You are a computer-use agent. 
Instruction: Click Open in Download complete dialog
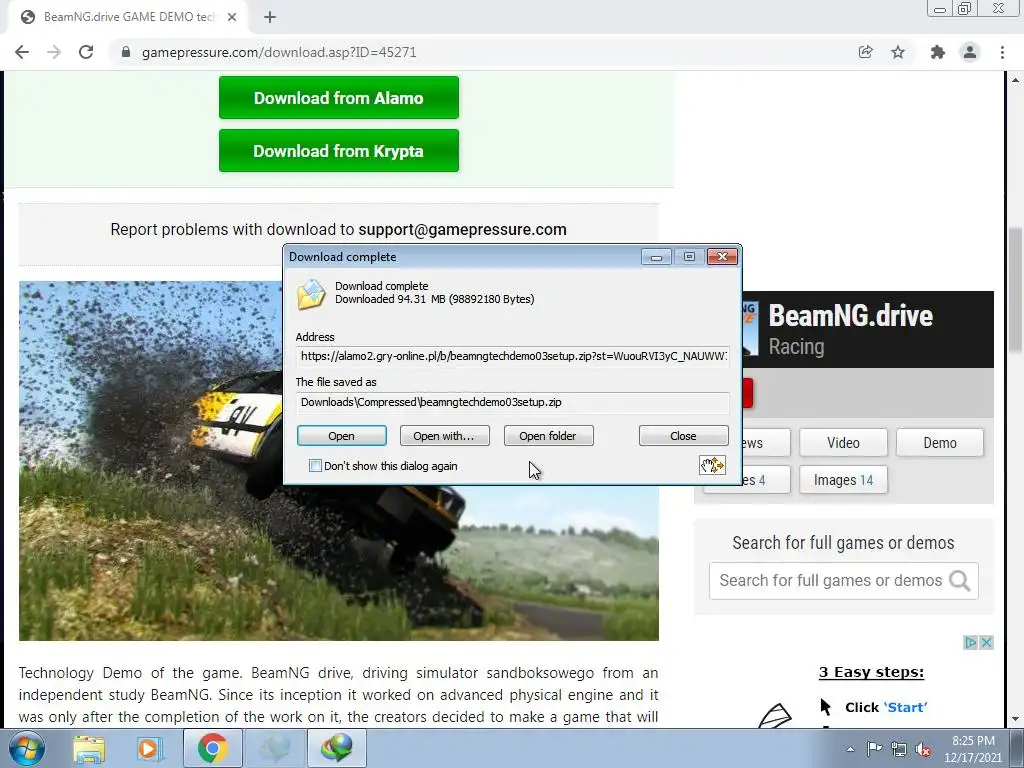[342, 436]
